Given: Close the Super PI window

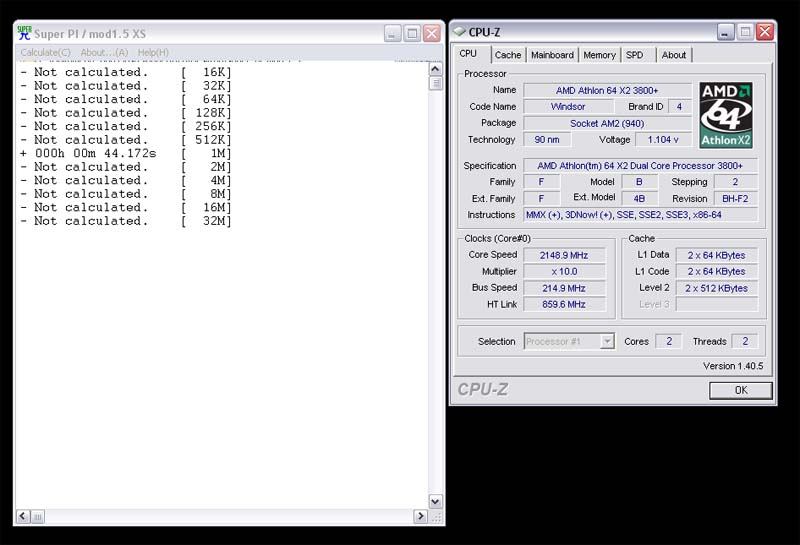Looking at the screenshot, I should click(432, 34).
